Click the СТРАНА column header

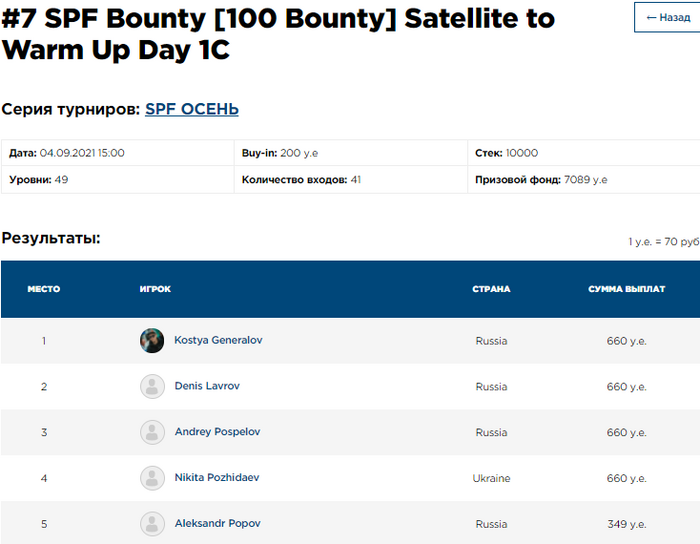click(491, 289)
